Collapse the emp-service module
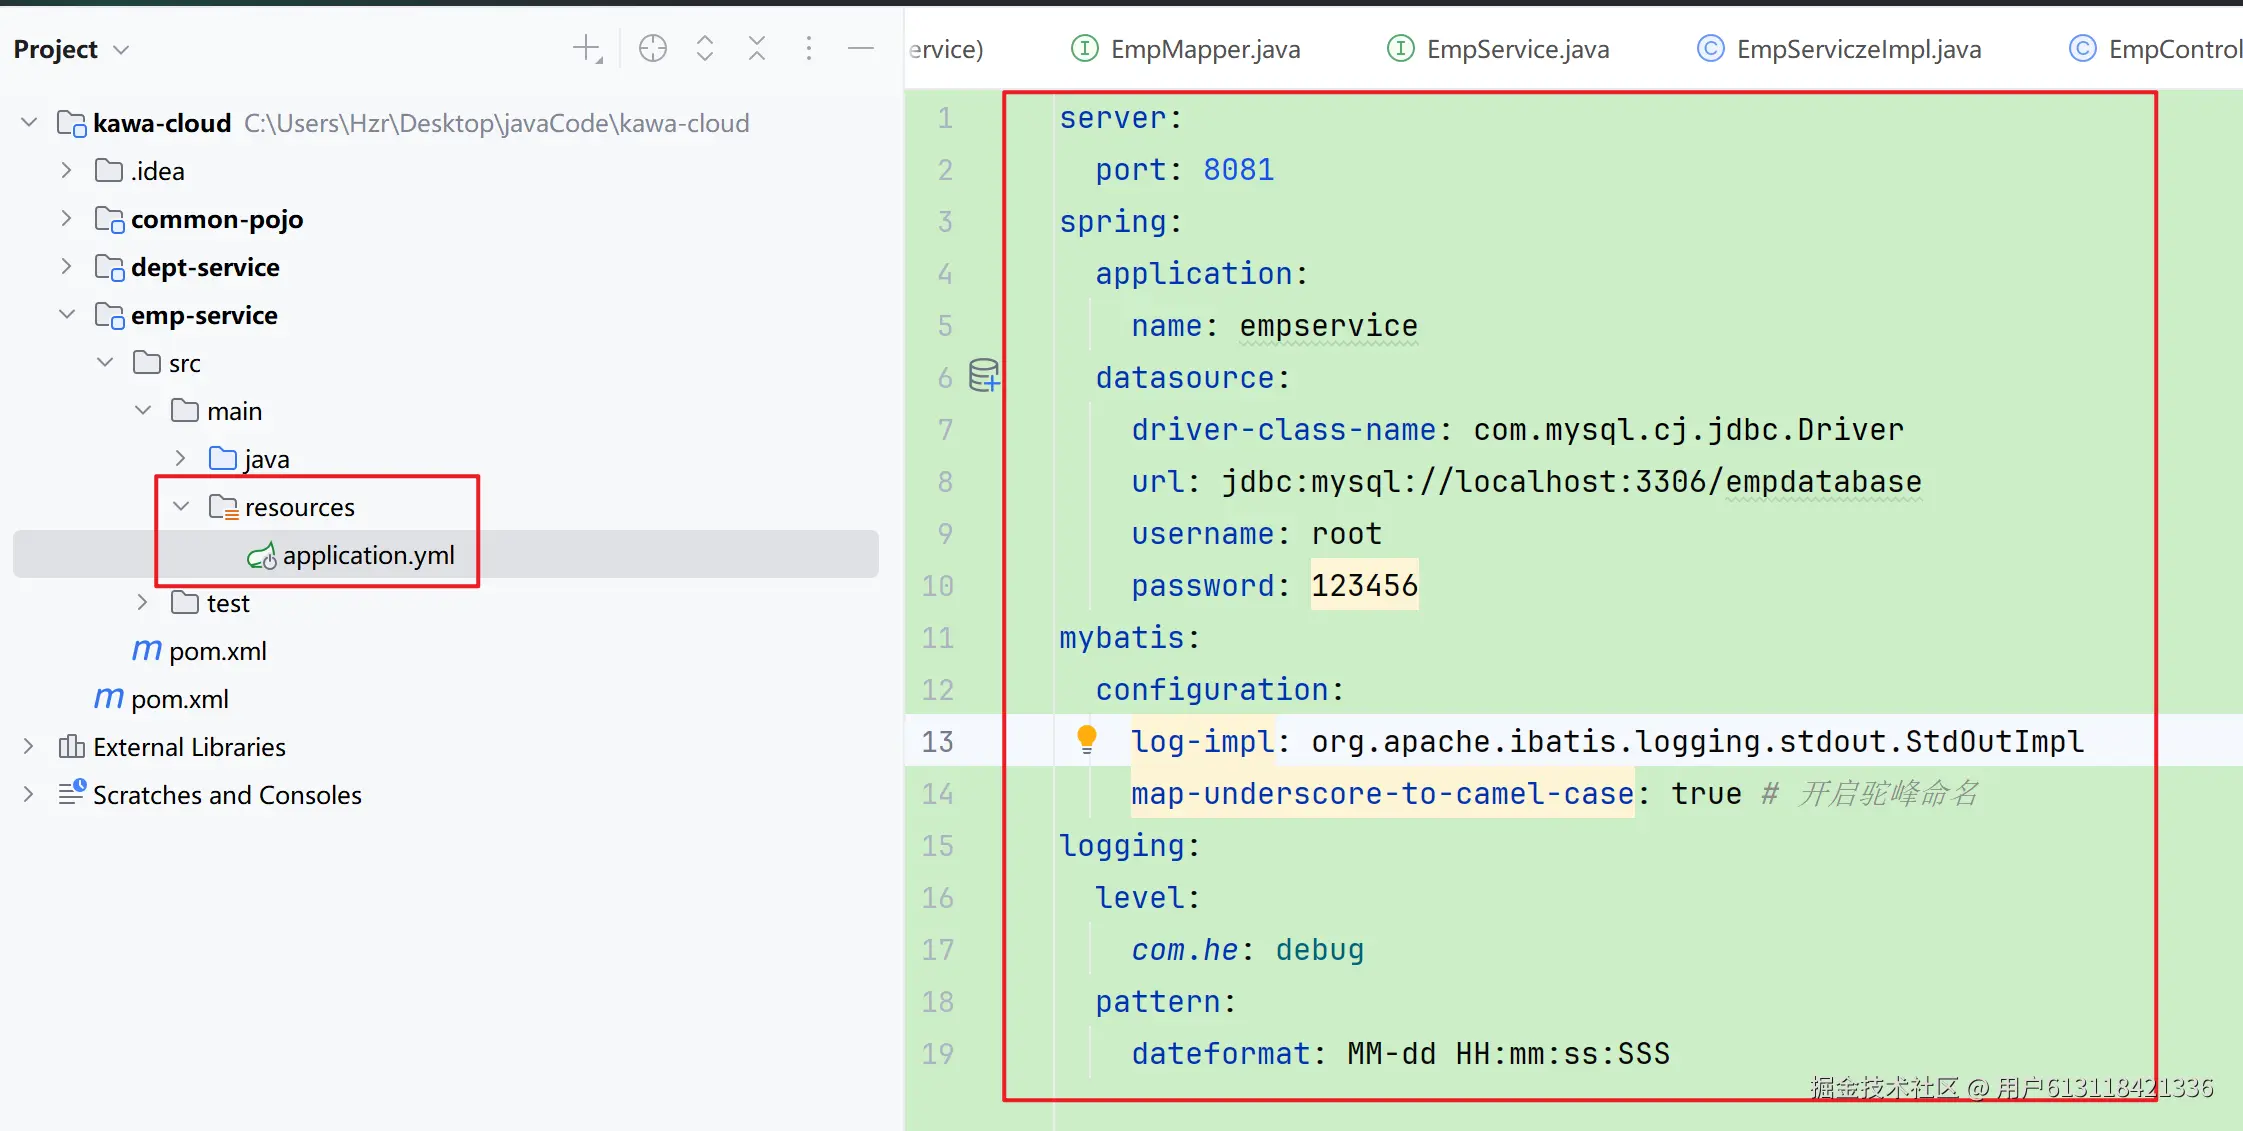Screen dimensions: 2243x1131 coord(66,315)
